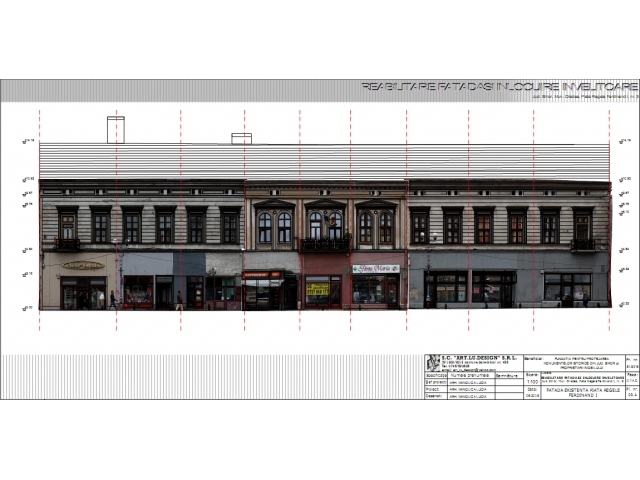Select the central balcony with iron railing

[325, 244]
